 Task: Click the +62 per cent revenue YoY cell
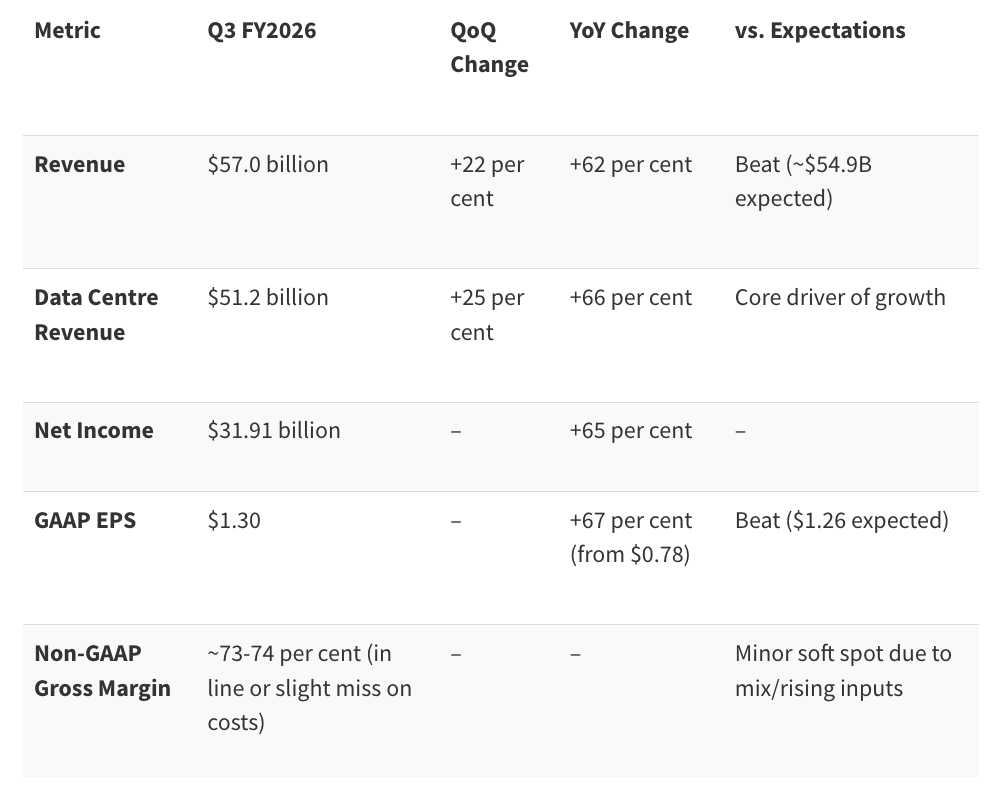[631, 164]
